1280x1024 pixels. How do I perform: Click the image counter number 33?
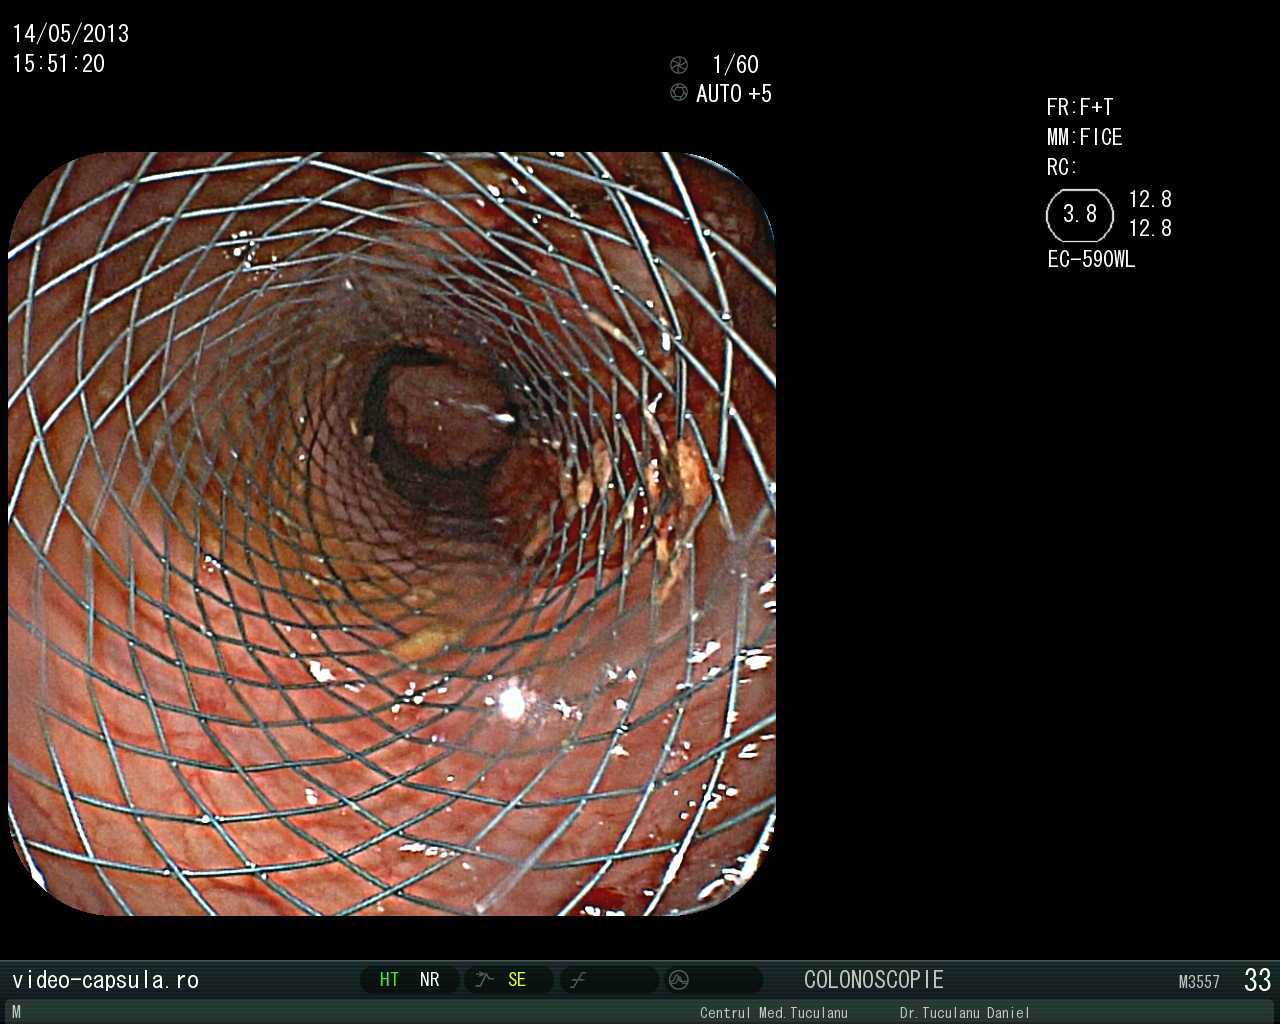[x=1257, y=980]
